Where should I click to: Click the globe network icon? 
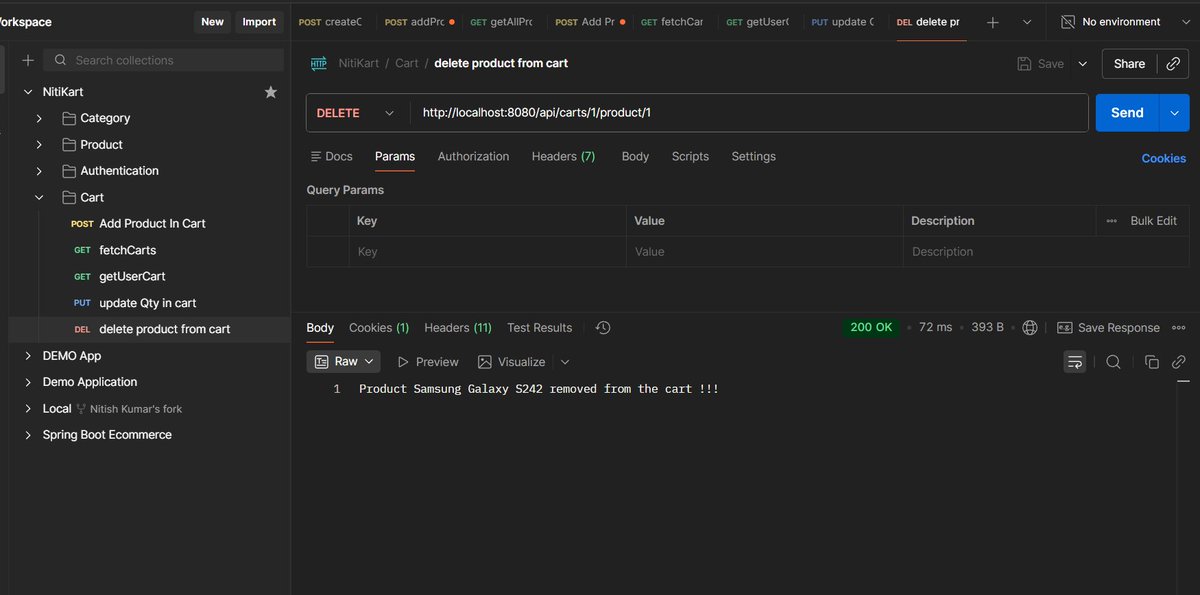pyautogui.click(x=1030, y=328)
